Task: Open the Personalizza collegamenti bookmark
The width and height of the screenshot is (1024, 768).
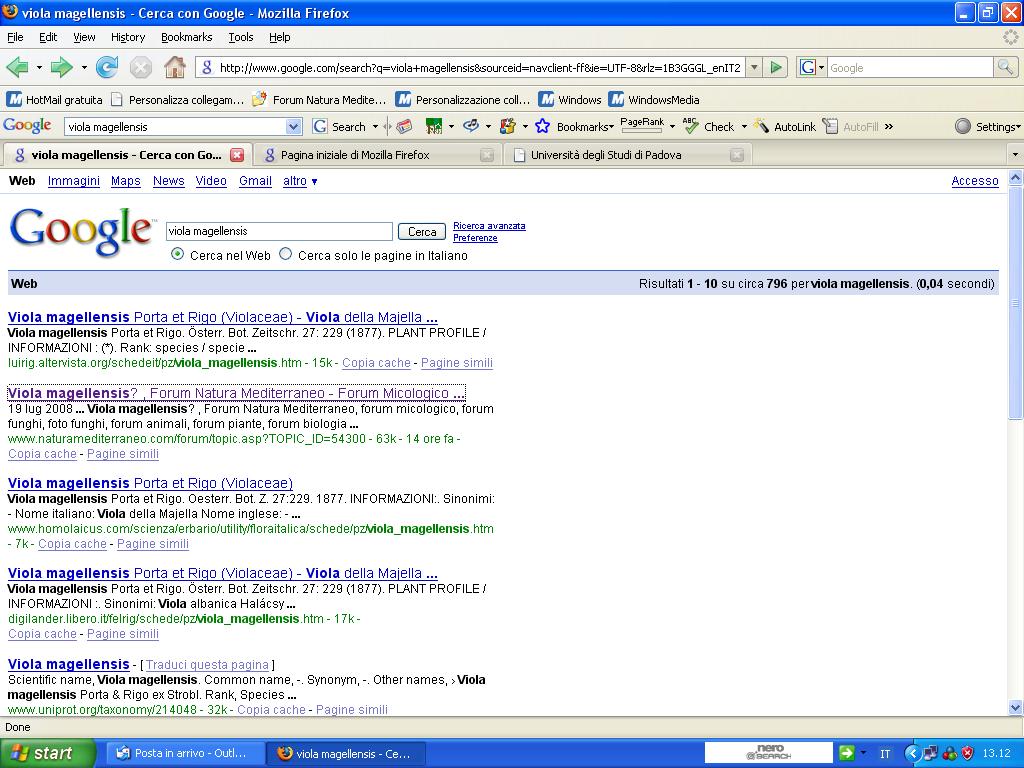Action: coord(177,100)
